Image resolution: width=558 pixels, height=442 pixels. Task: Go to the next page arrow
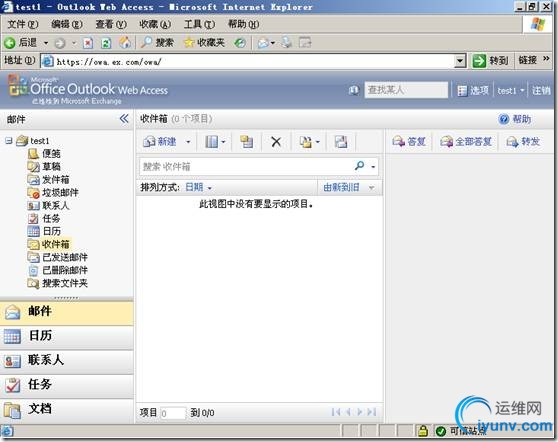pos(360,412)
